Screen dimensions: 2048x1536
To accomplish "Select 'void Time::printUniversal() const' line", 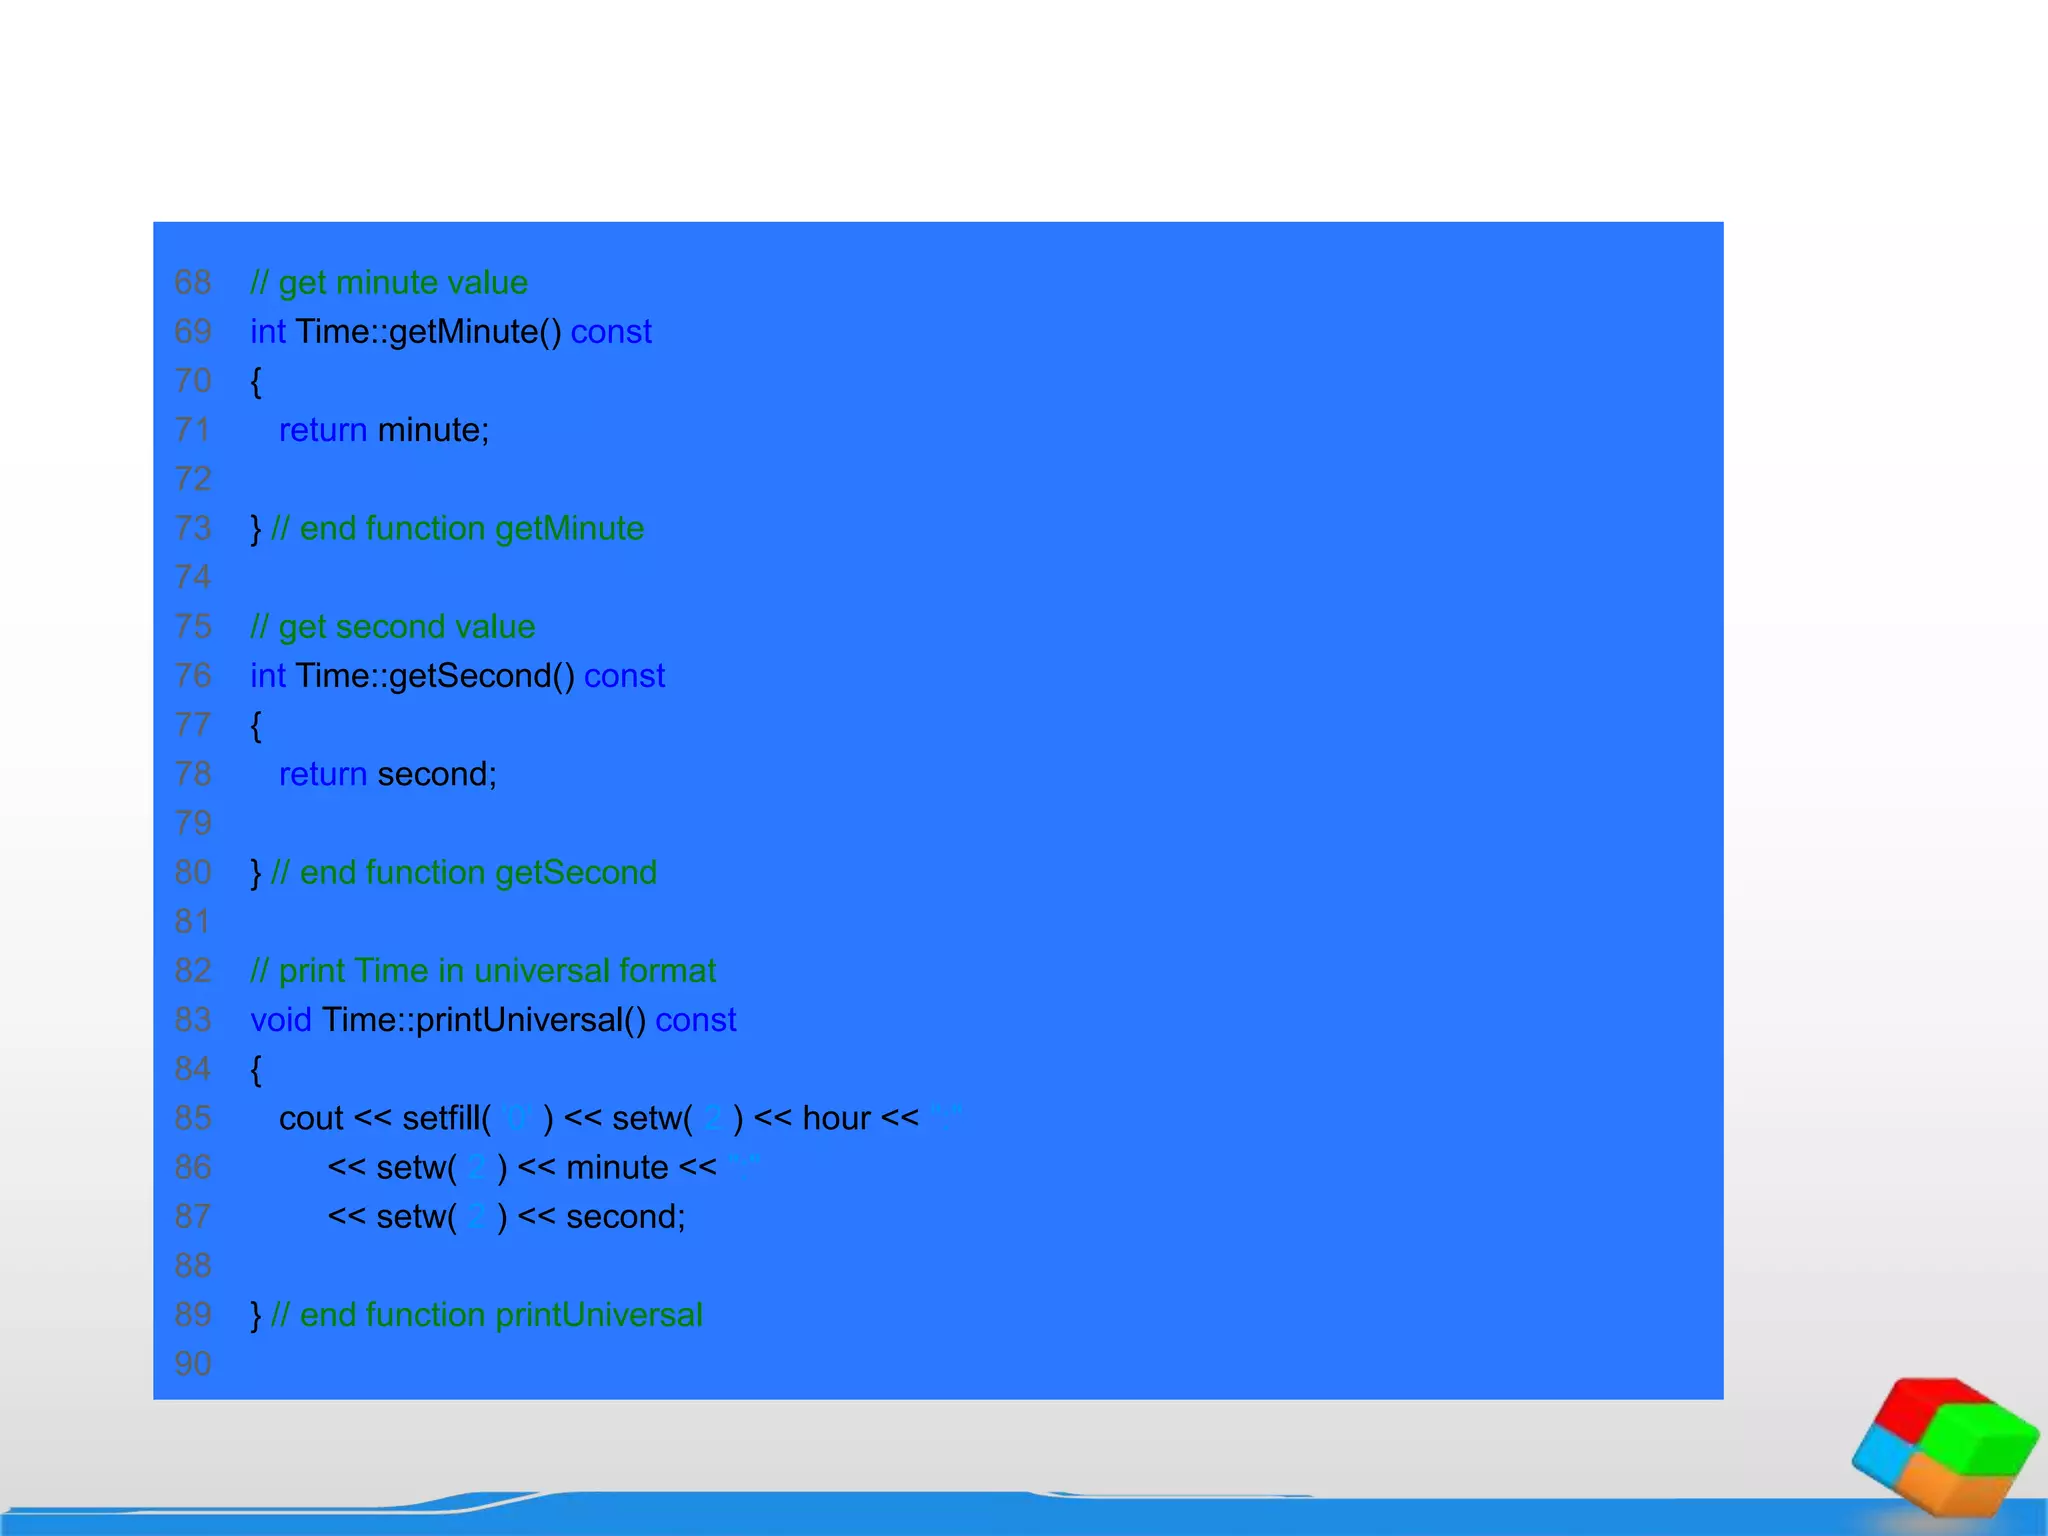I will [x=494, y=1020].
